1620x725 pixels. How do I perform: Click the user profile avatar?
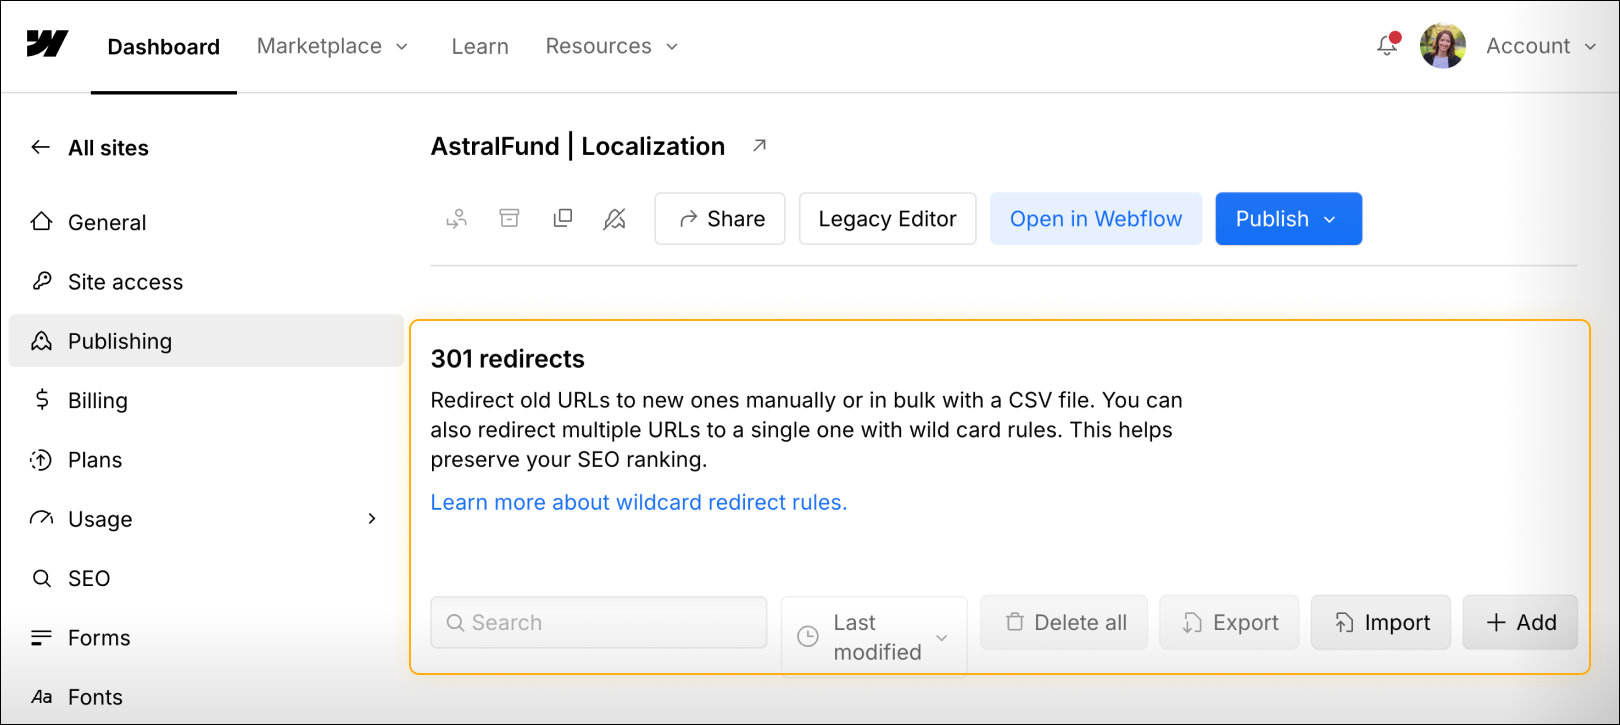(x=1442, y=46)
